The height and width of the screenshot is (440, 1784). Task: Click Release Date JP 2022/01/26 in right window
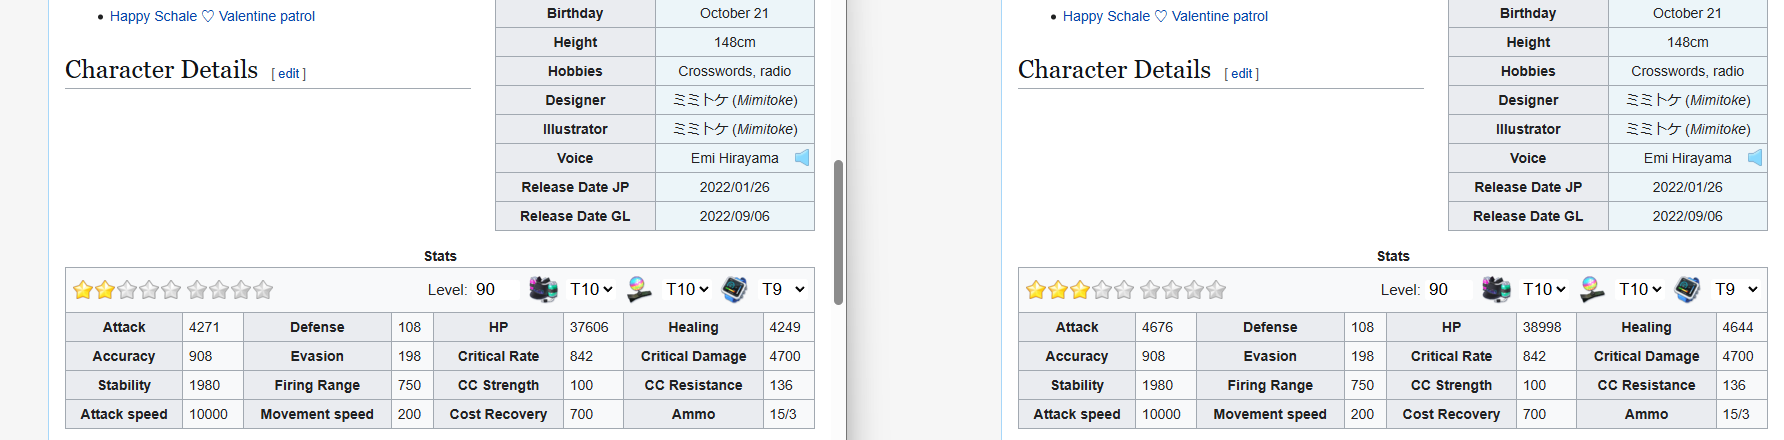(x=1688, y=187)
